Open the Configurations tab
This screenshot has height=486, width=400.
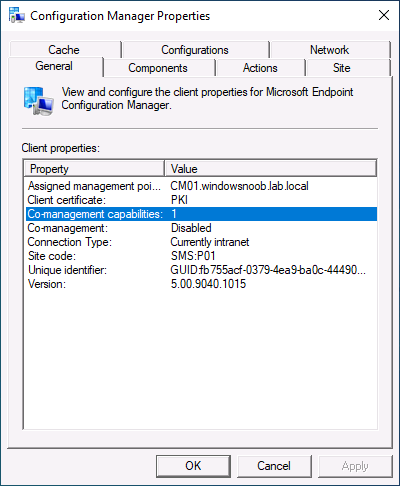195,50
